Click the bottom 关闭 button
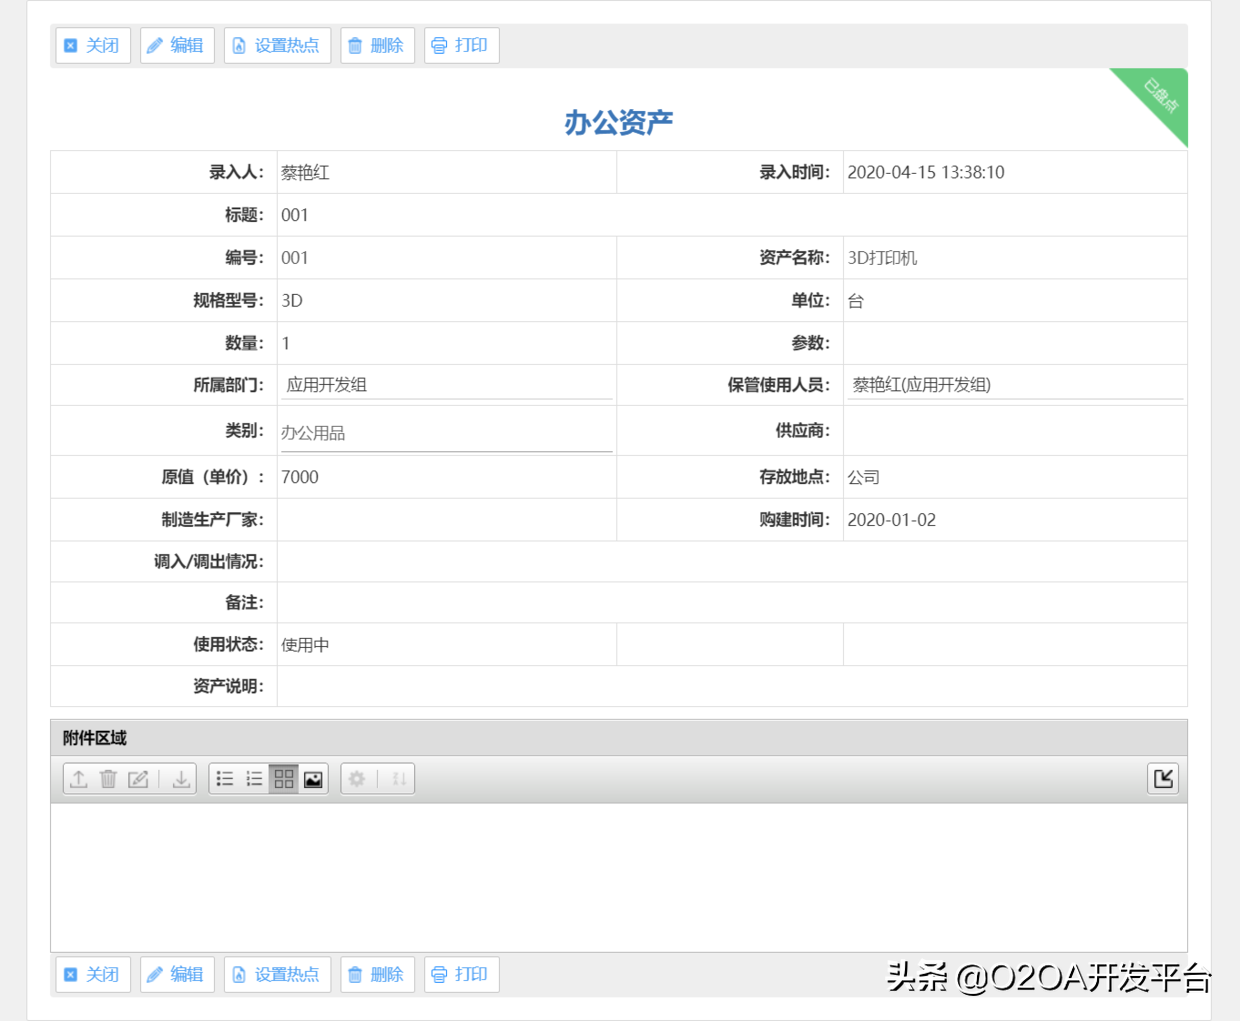This screenshot has height=1021, width=1240. point(92,974)
